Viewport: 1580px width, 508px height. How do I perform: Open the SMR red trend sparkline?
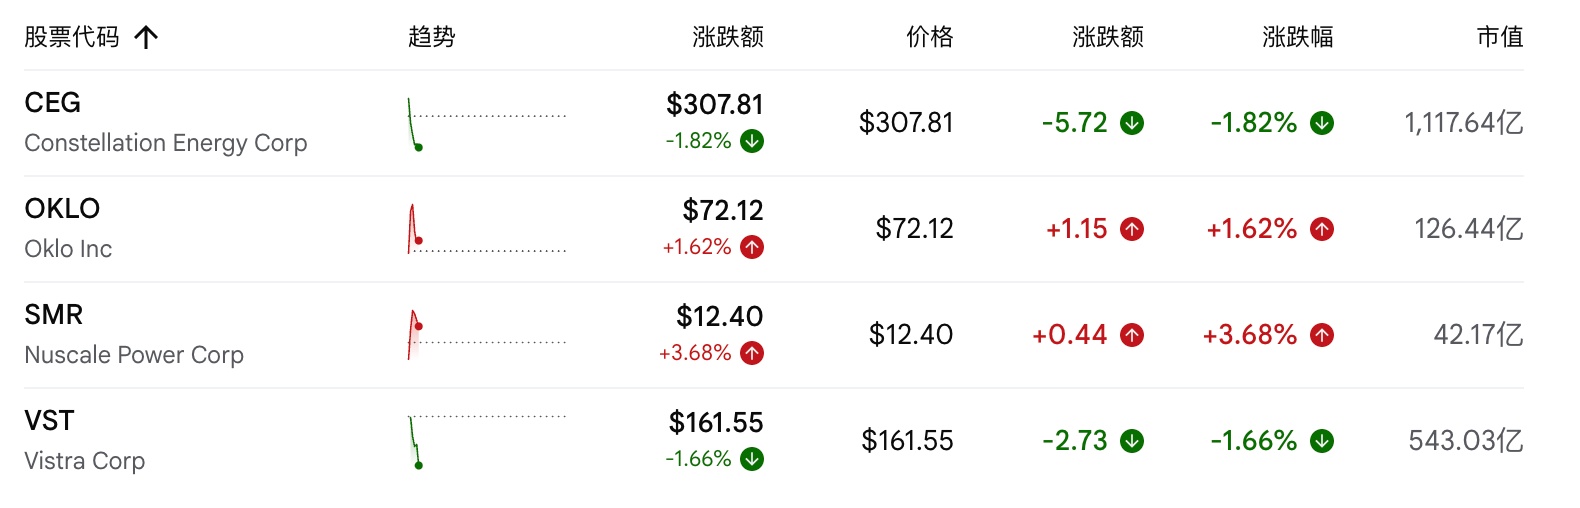(487, 335)
